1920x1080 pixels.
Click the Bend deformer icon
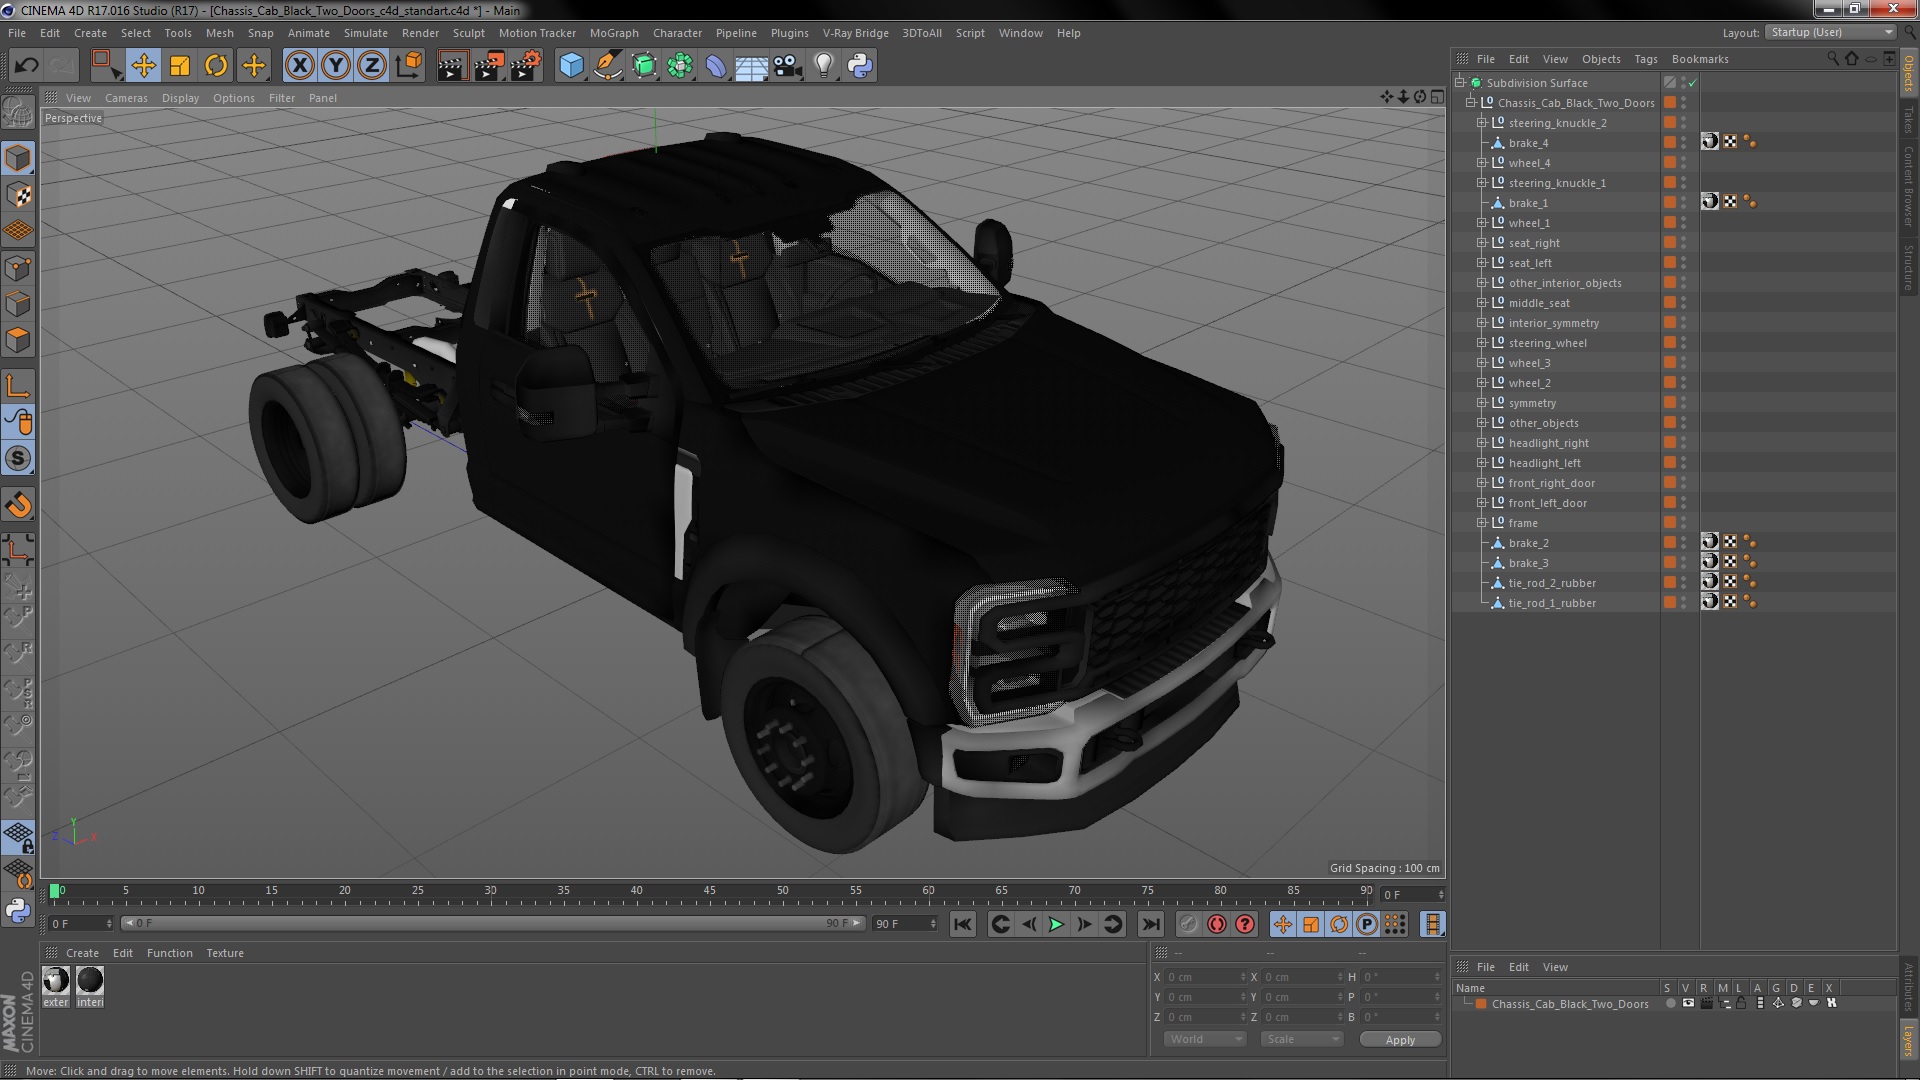(716, 66)
